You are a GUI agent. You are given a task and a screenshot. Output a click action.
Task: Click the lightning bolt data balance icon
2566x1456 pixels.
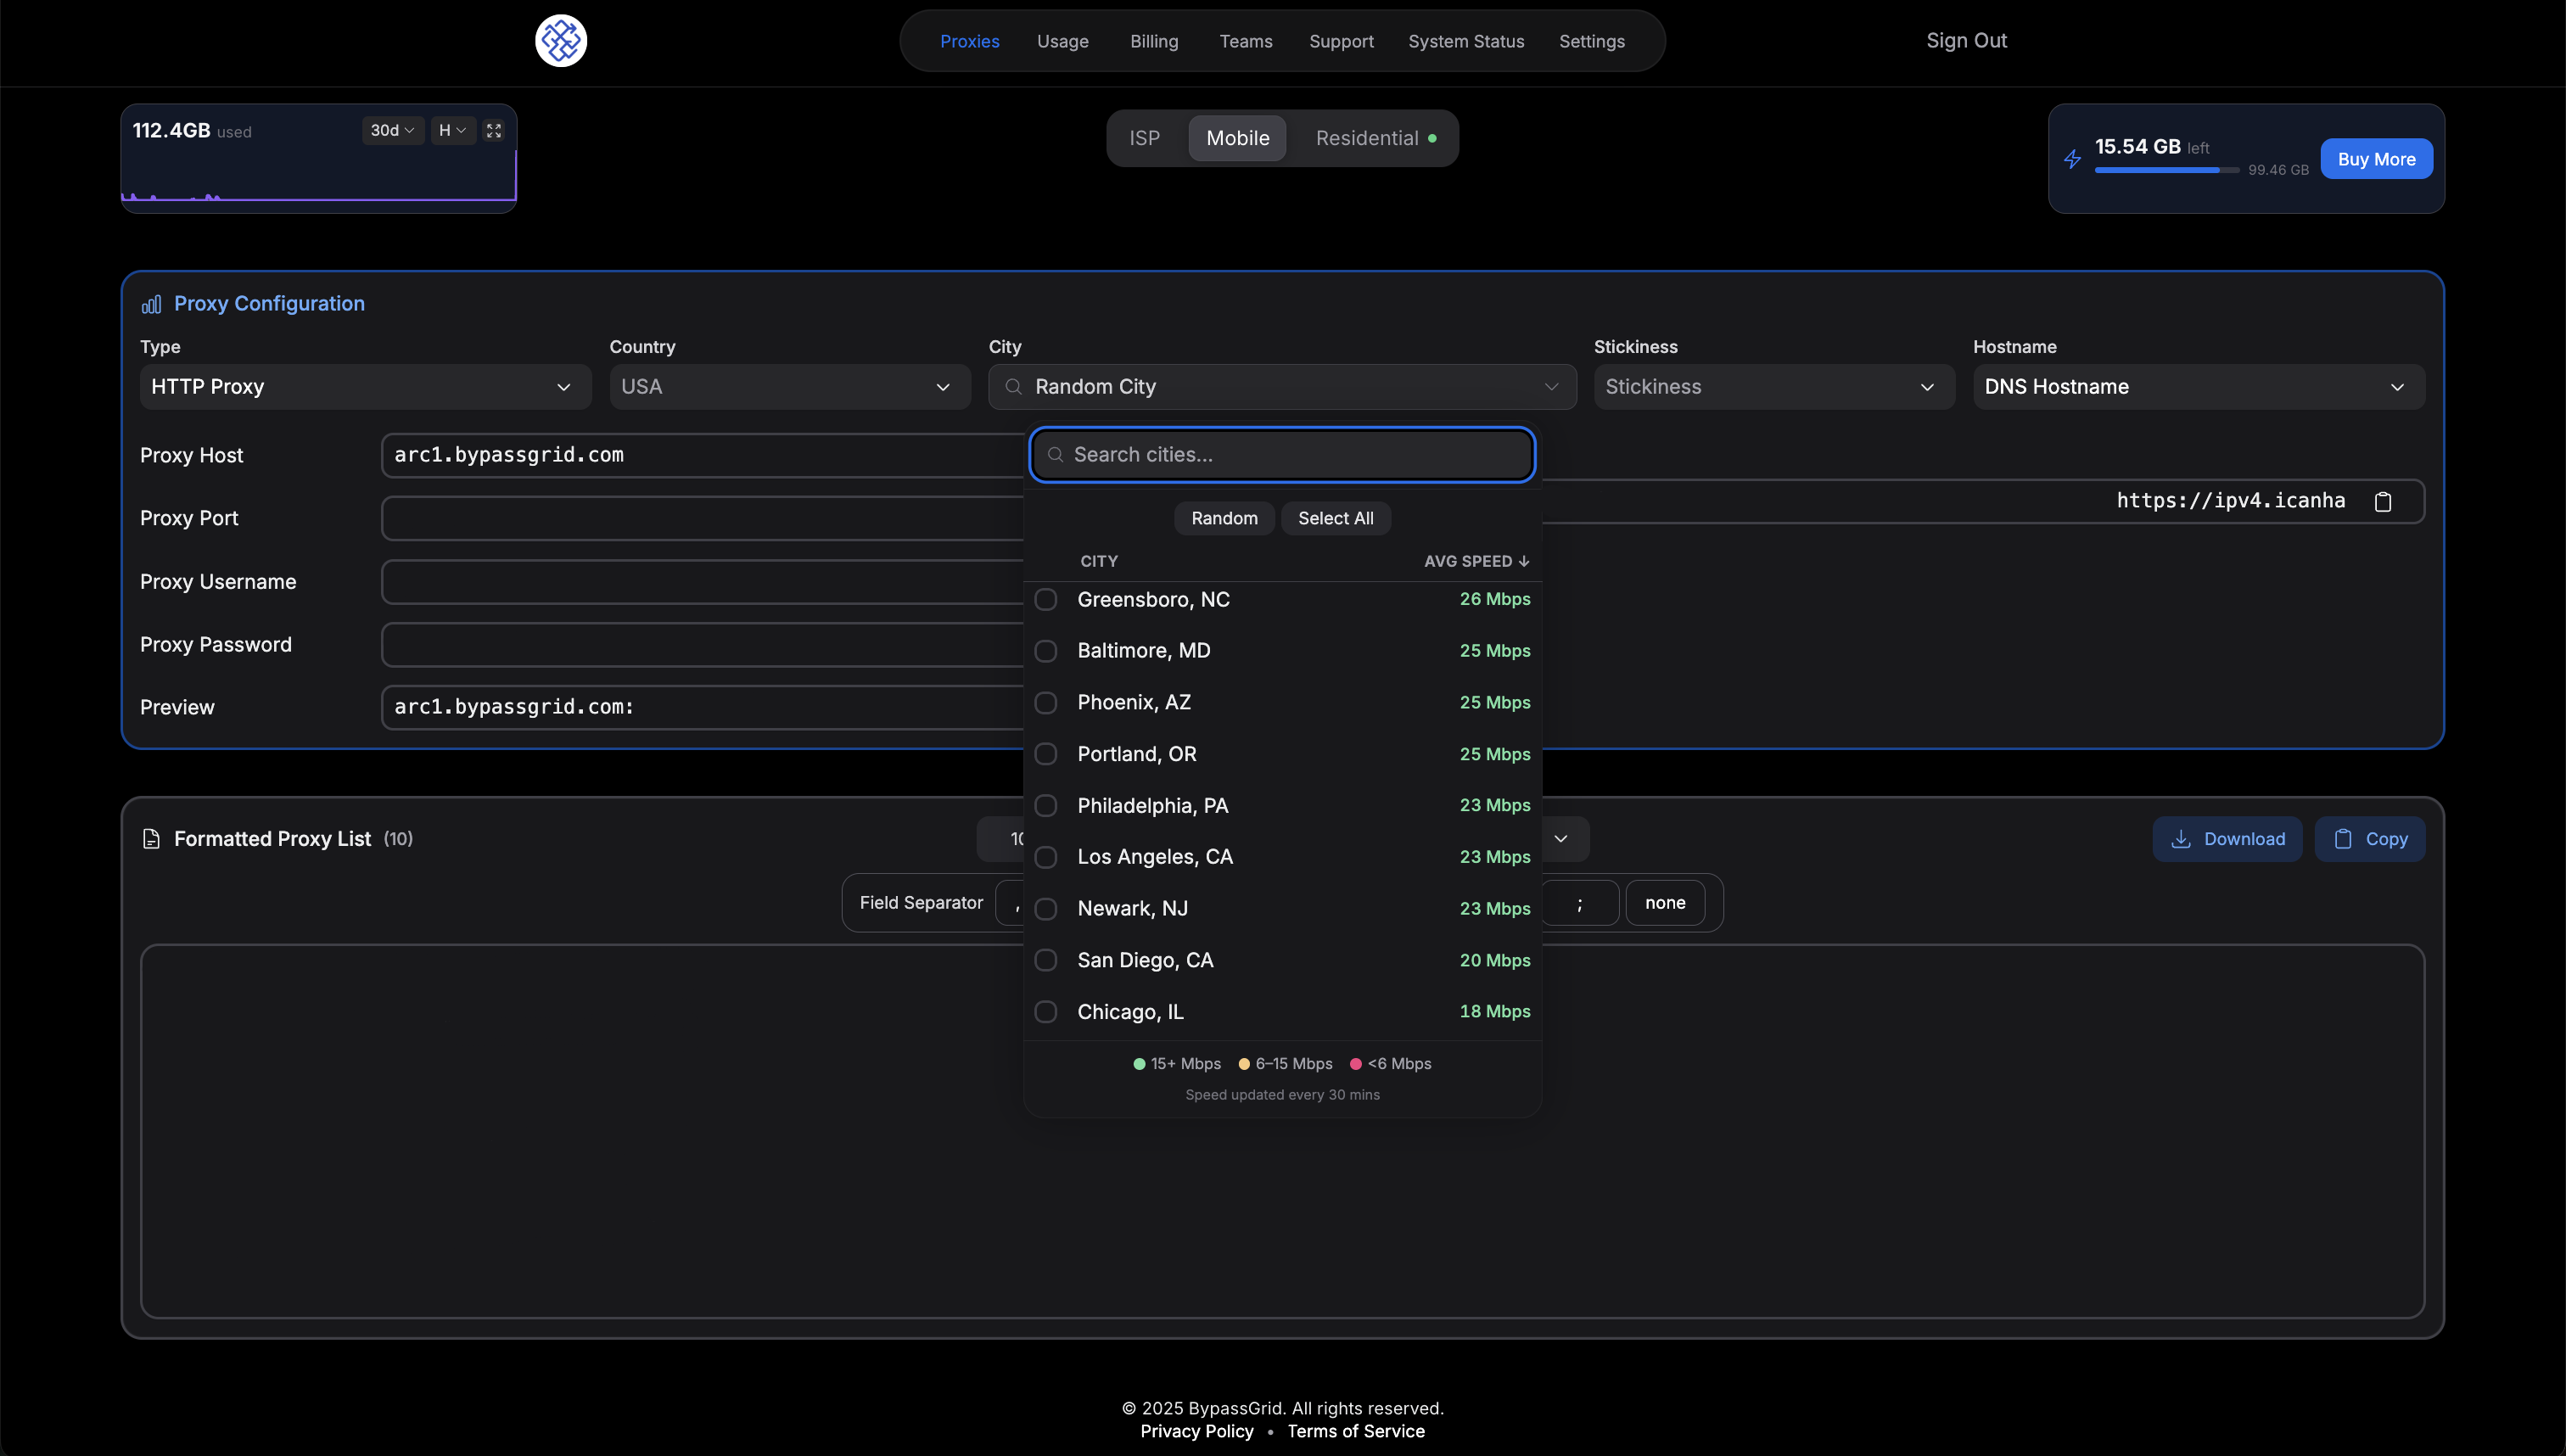point(2072,159)
